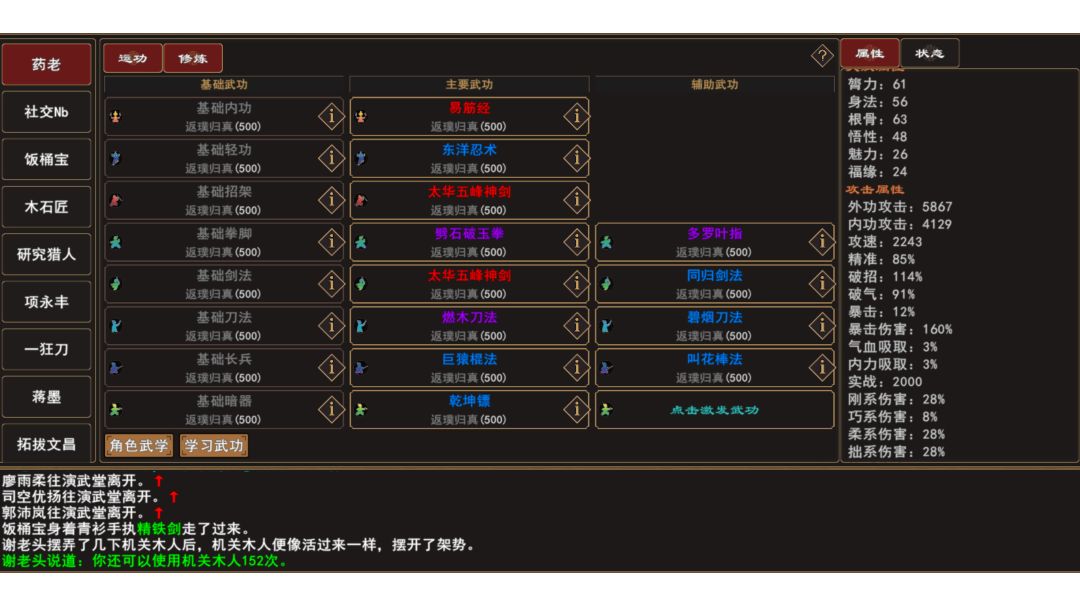The image size is (1080, 606).
Task: Click the throwing icon beside 基础暗器
Action: click(x=116, y=410)
